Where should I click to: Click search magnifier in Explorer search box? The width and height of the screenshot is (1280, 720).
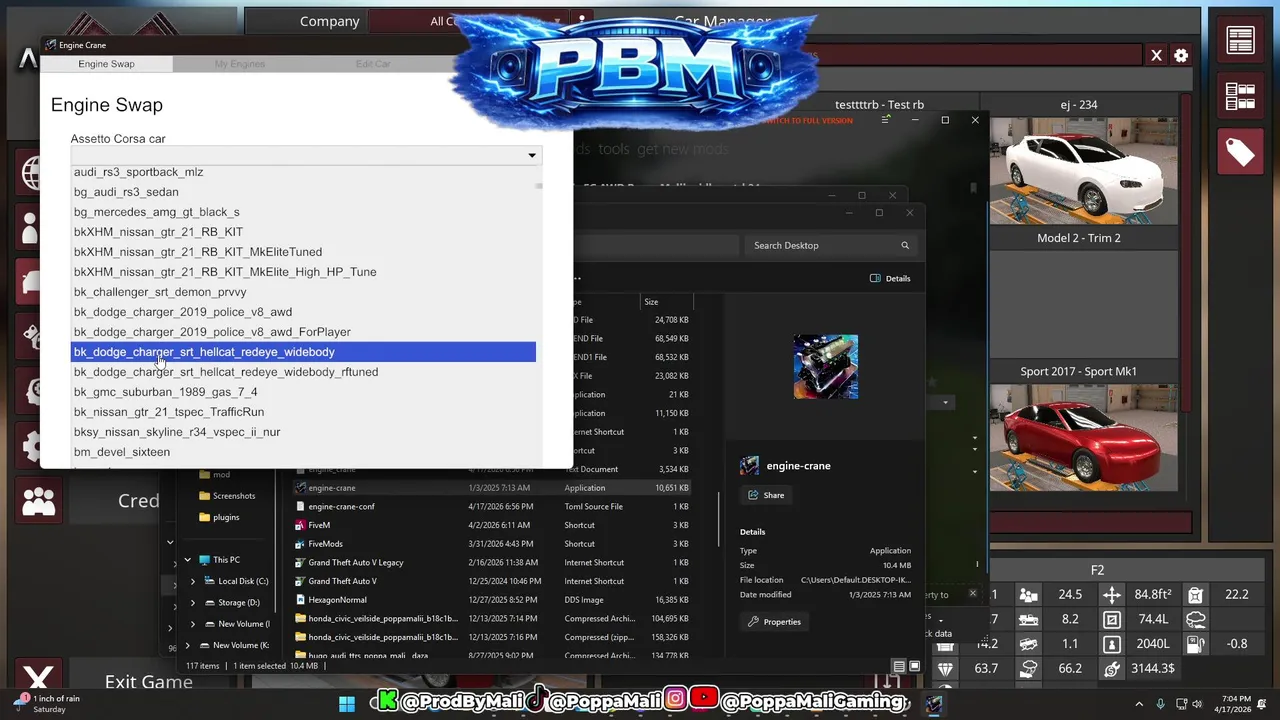(x=905, y=245)
